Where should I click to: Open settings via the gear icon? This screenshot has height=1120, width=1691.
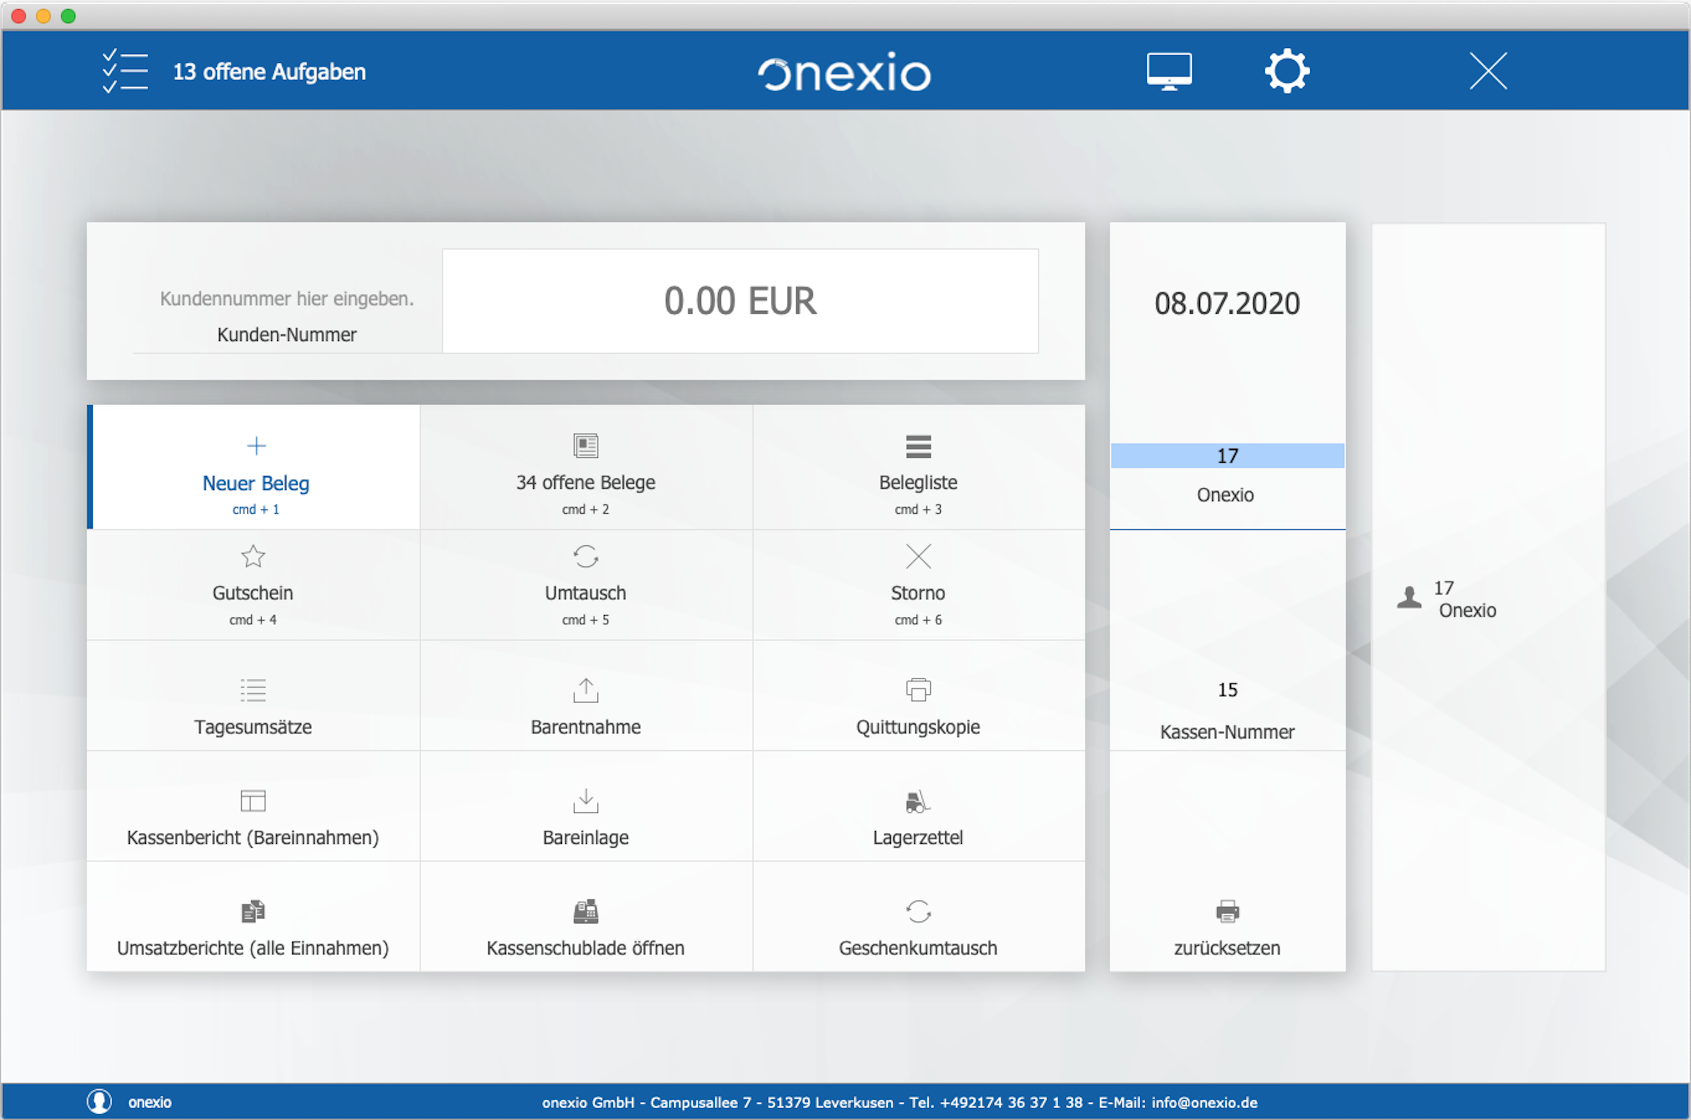coord(1287,71)
